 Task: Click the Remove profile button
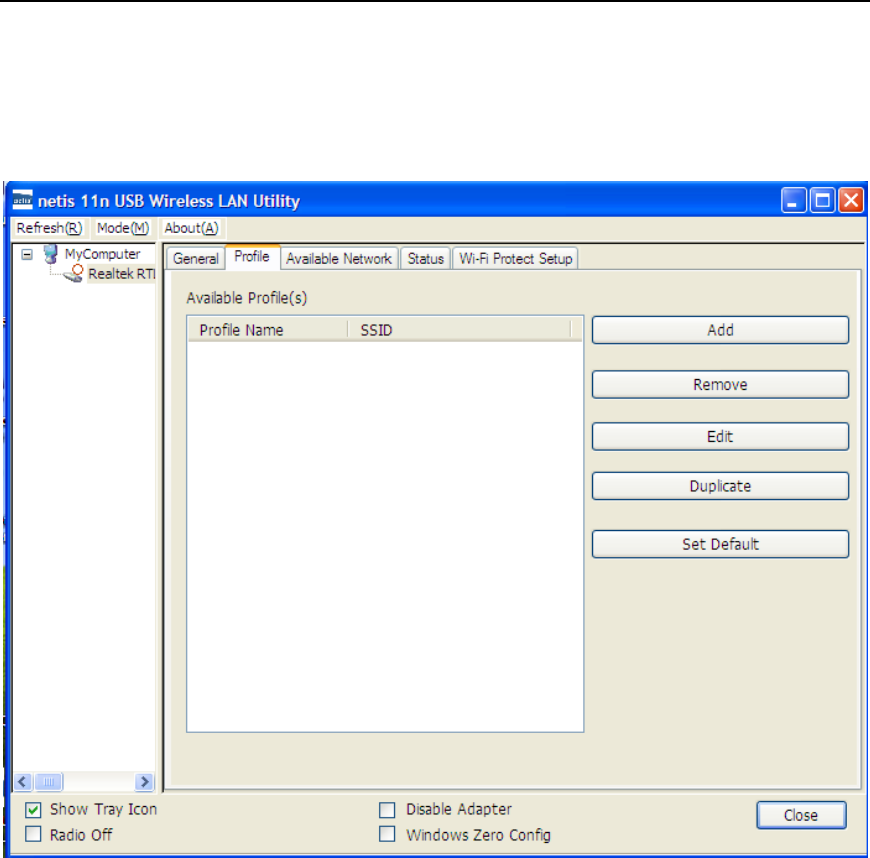click(x=720, y=385)
